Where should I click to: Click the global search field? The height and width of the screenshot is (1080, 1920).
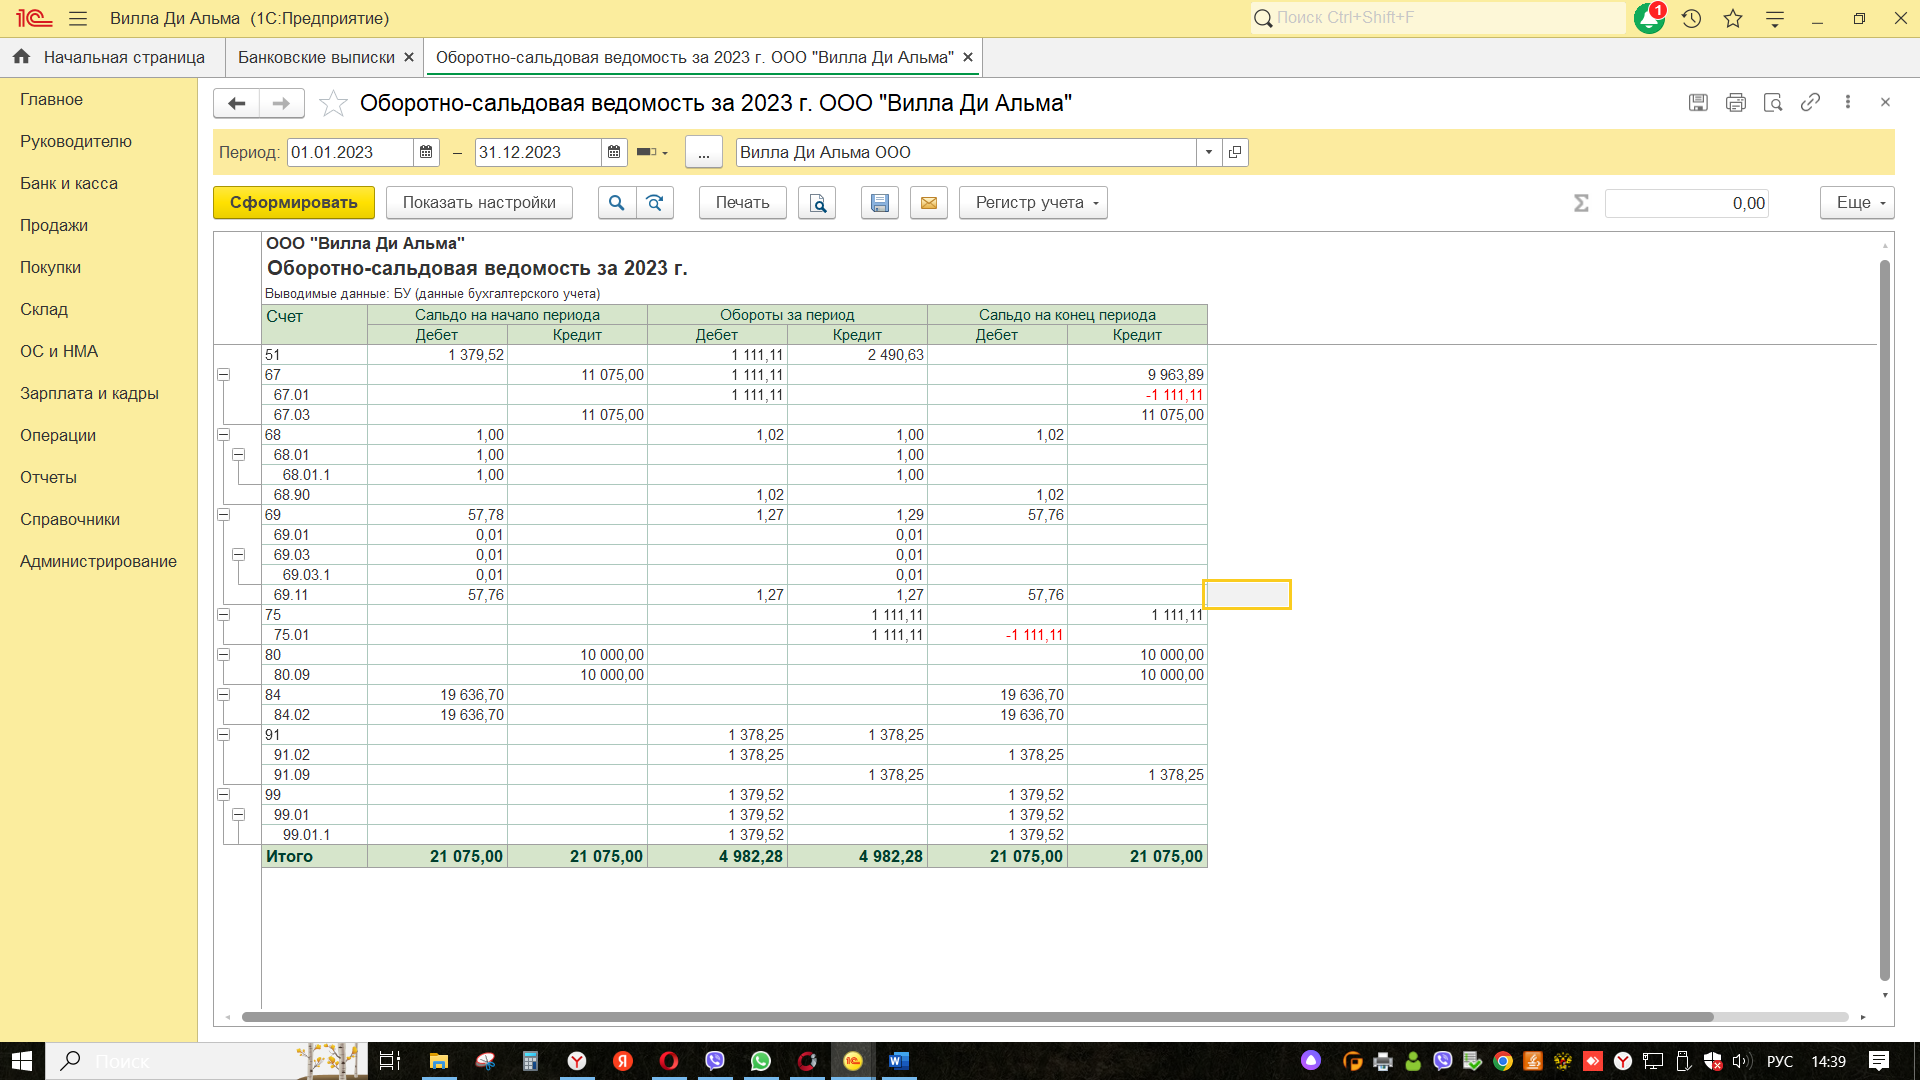pyautogui.click(x=1439, y=18)
